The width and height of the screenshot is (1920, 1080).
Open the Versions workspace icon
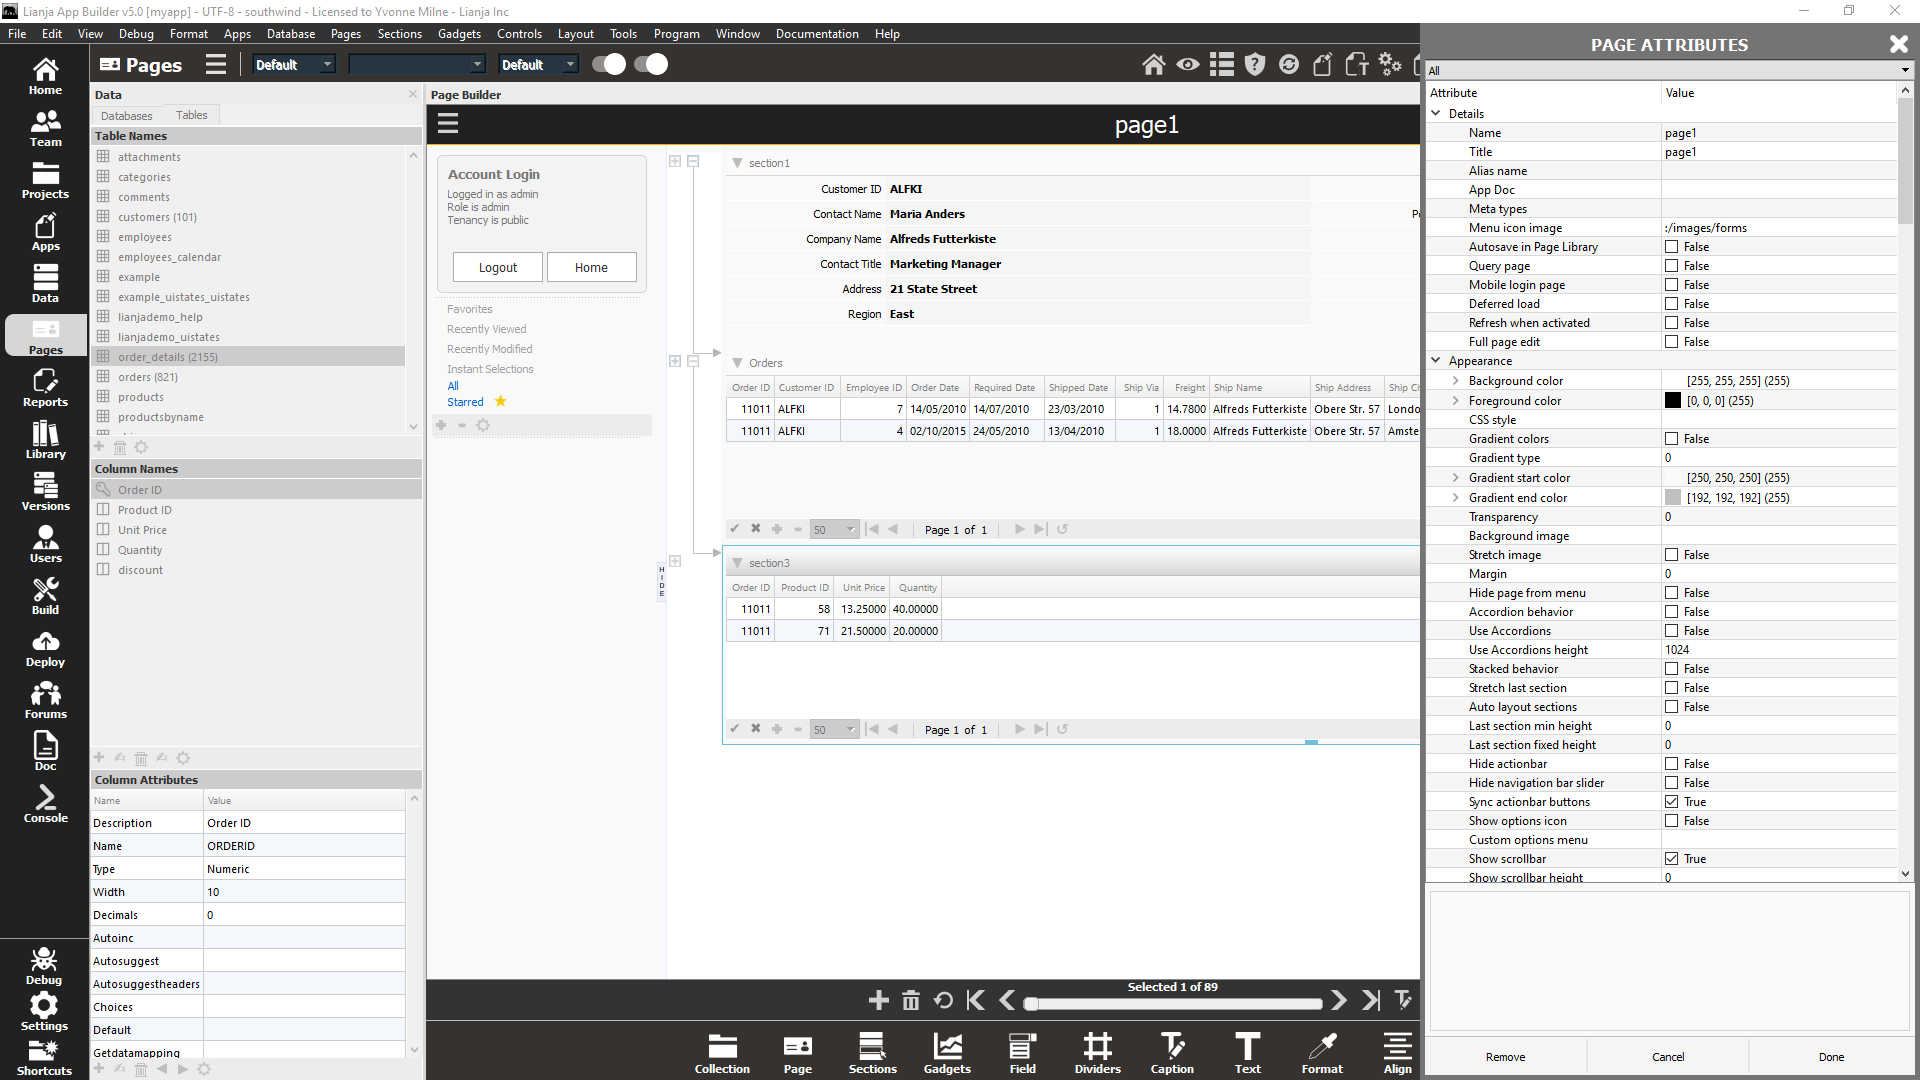45,492
